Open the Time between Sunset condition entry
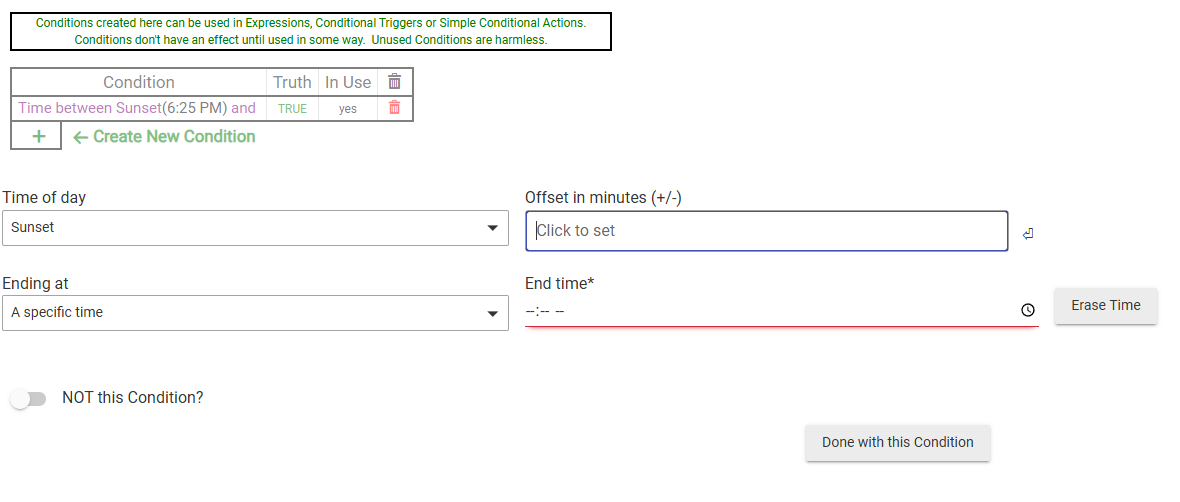 137,108
